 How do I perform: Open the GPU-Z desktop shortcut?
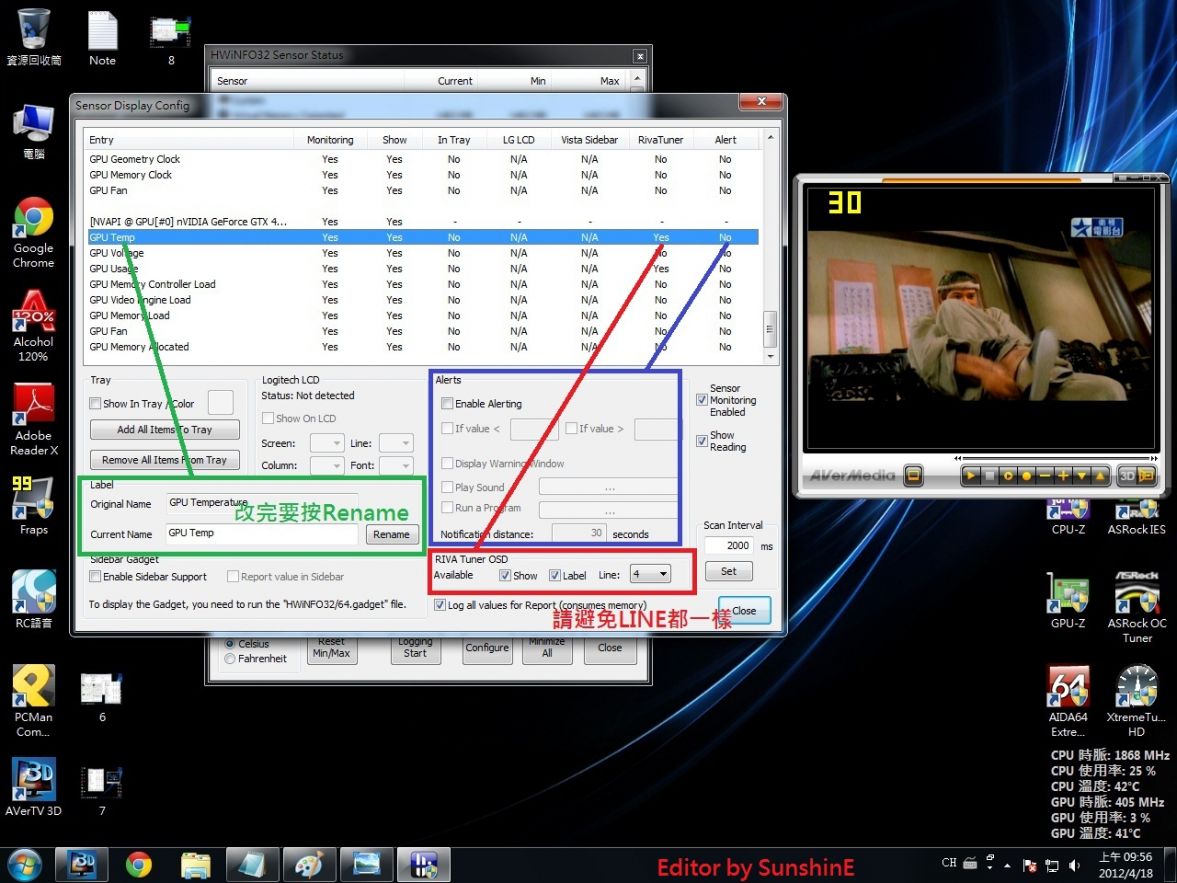pos(1067,601)
